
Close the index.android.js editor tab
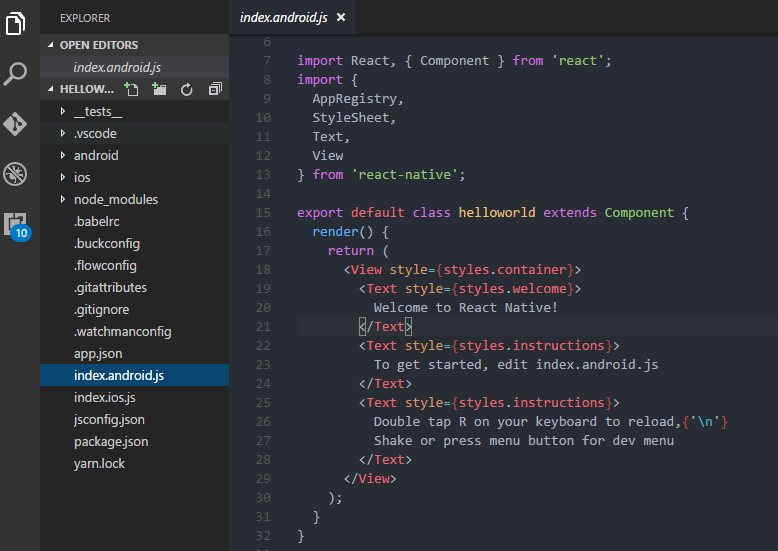pyautogui.click(x=341, y=18)
